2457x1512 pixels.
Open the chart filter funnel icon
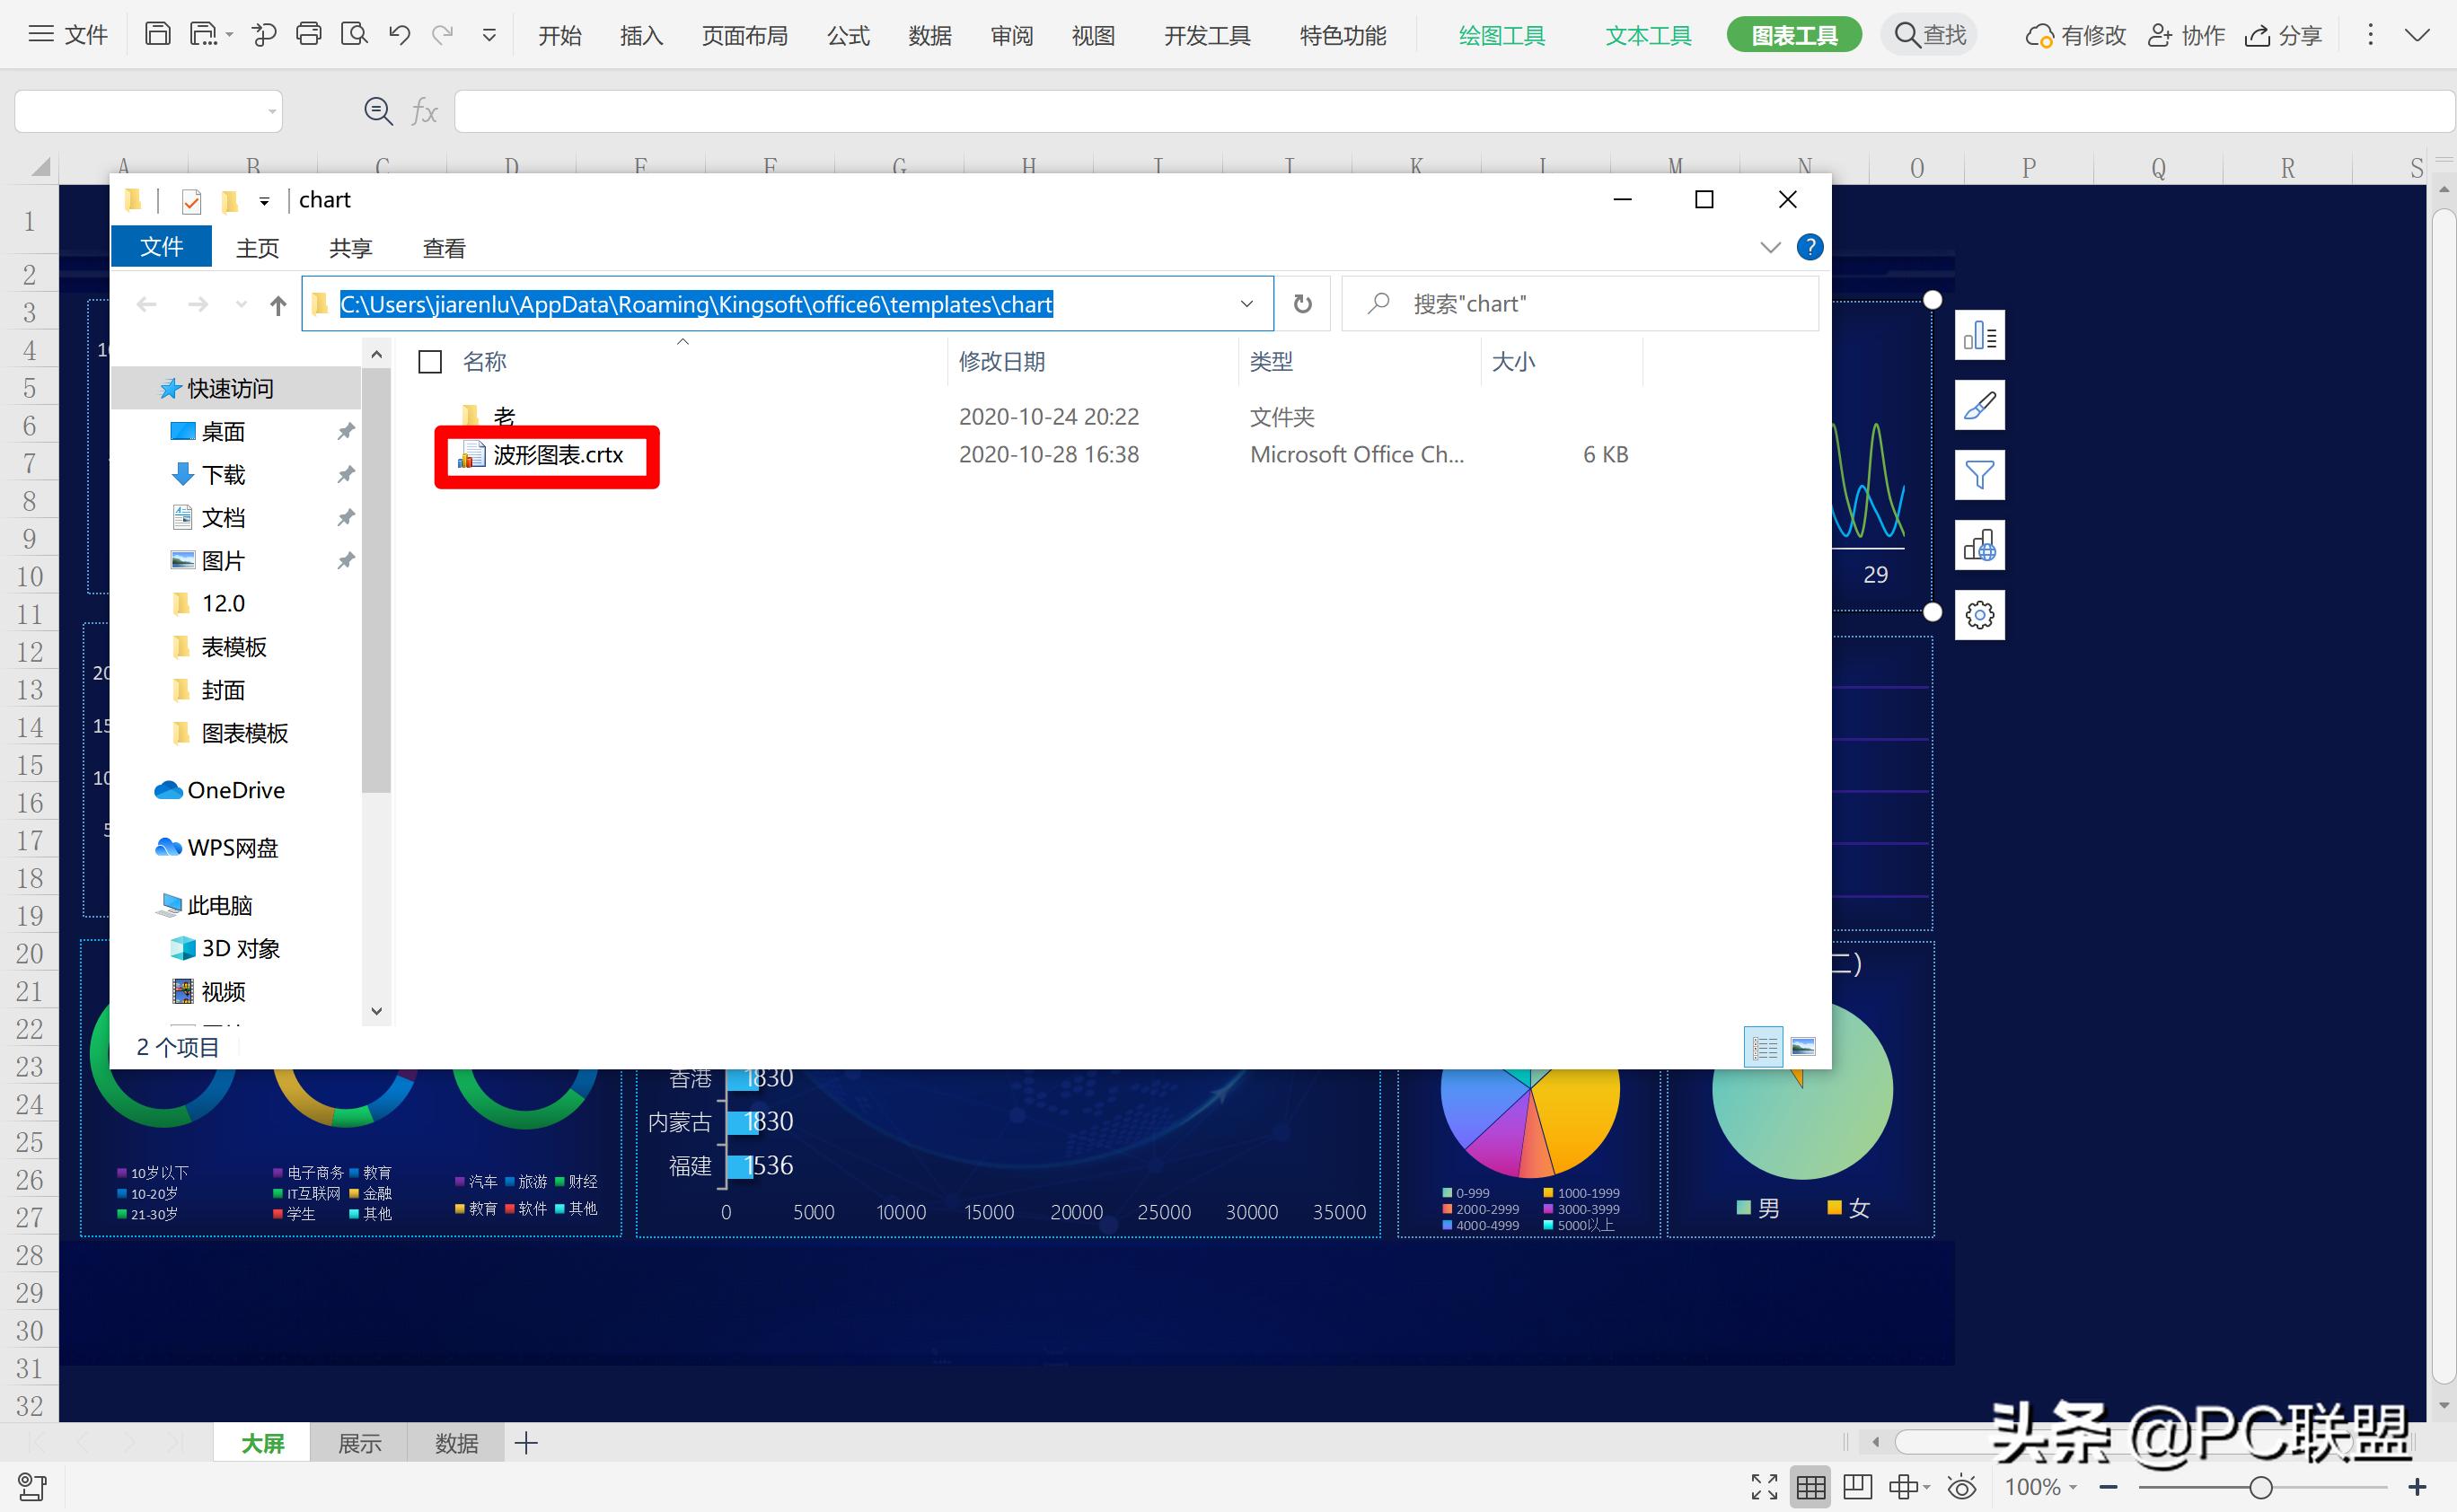(1979, 475)
